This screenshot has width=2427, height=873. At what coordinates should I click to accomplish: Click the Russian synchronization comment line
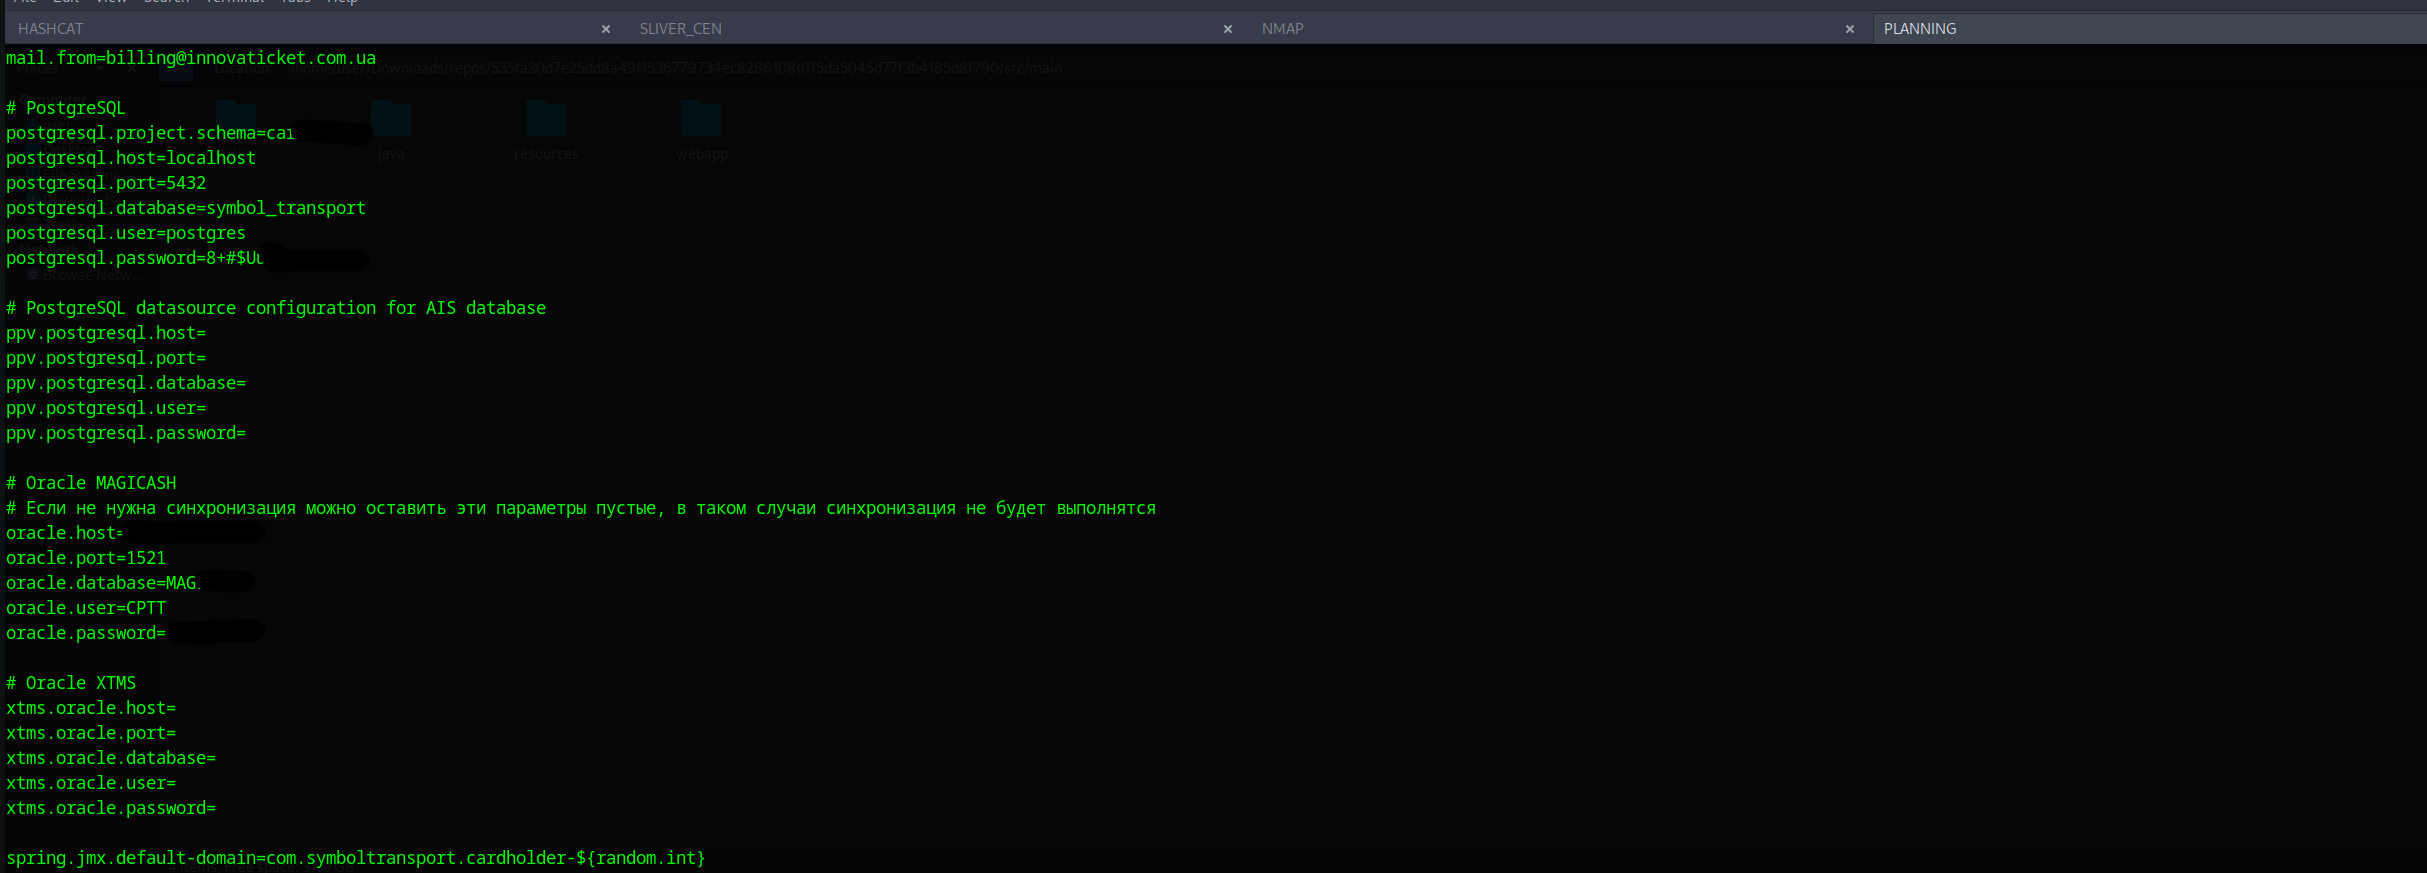[x=580, y=508]
